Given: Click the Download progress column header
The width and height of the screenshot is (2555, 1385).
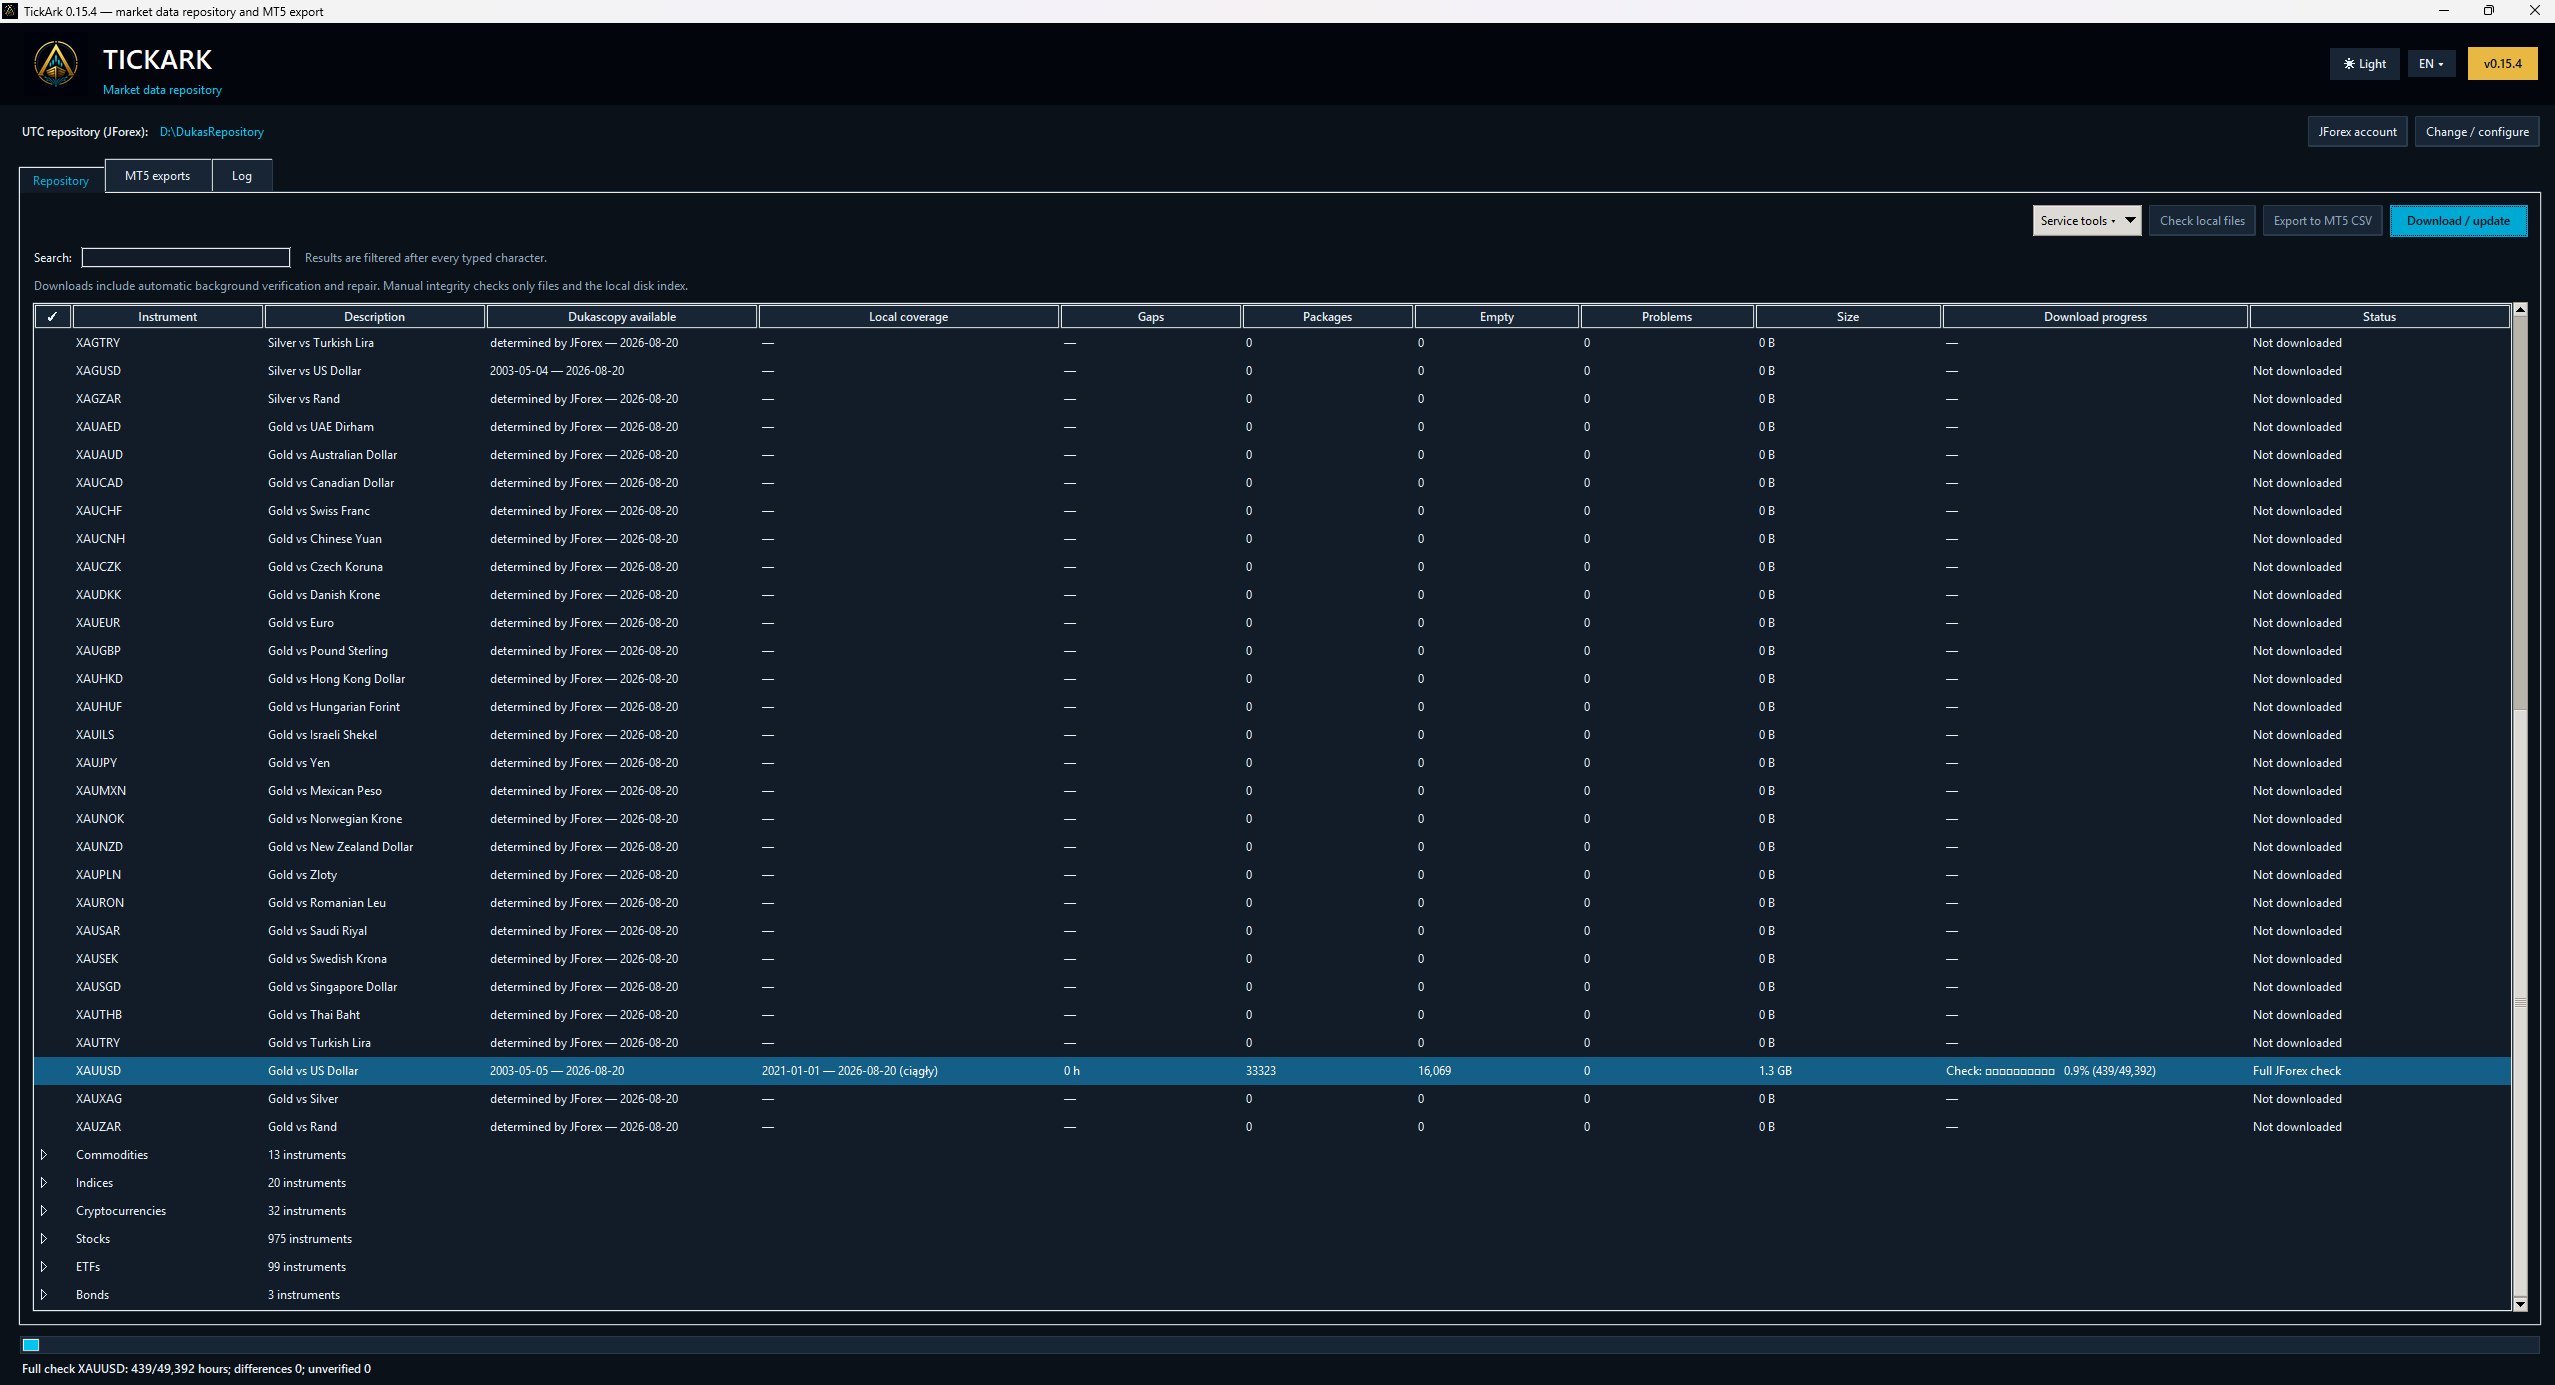Looking at the screenshot, I should (x=2095, y=317).
